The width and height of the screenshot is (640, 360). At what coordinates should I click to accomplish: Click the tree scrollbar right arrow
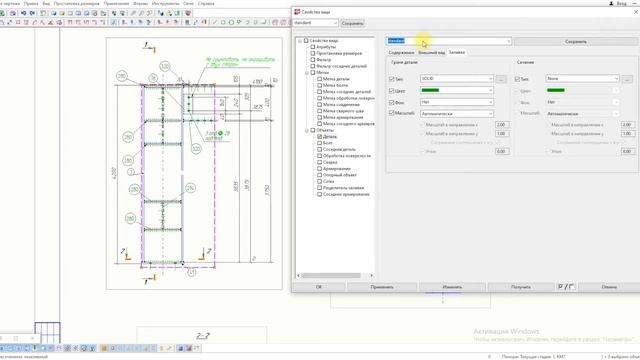[371, 276]
